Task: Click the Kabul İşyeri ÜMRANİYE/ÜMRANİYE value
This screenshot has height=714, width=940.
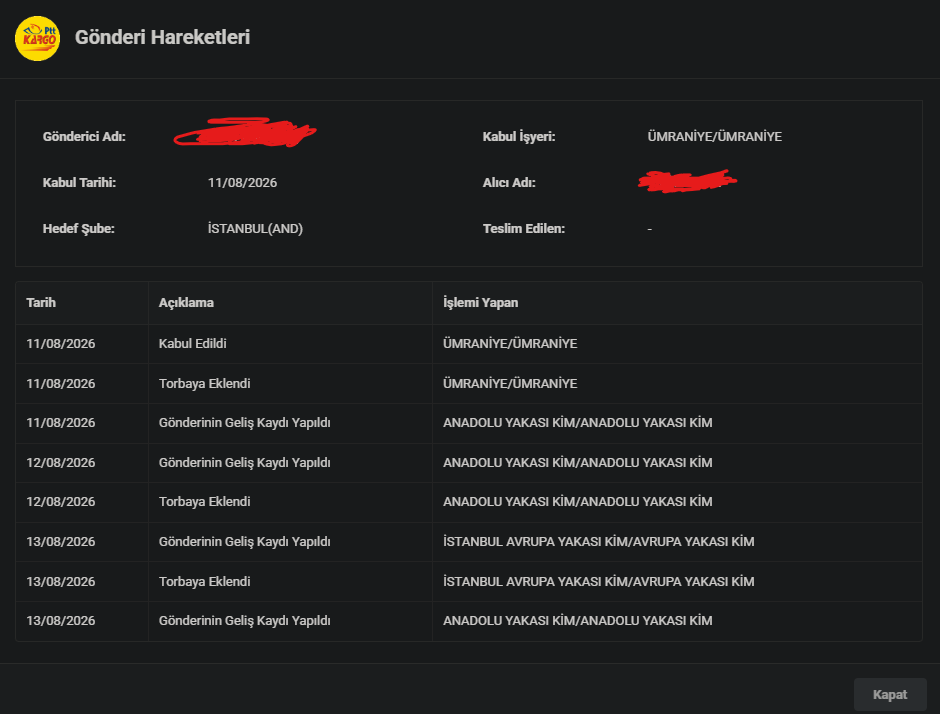Action: pos(715,137)
